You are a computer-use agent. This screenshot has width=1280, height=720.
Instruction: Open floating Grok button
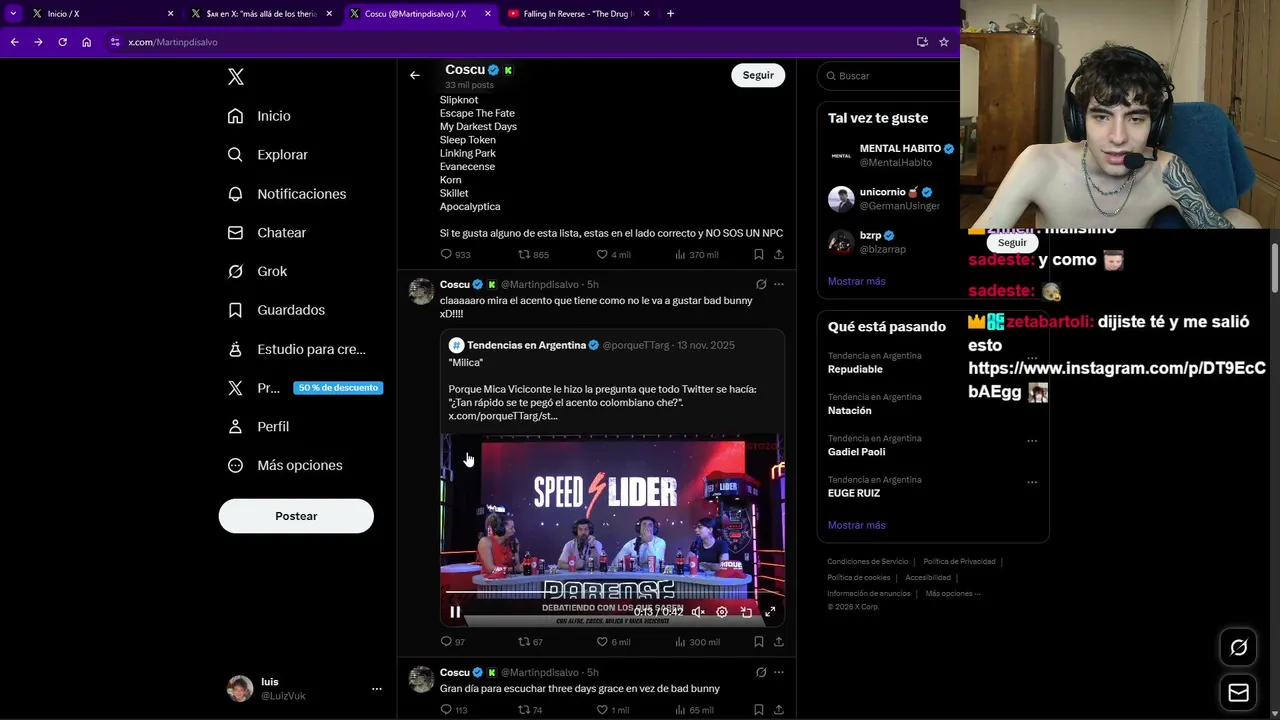(x=1239, y=648)
